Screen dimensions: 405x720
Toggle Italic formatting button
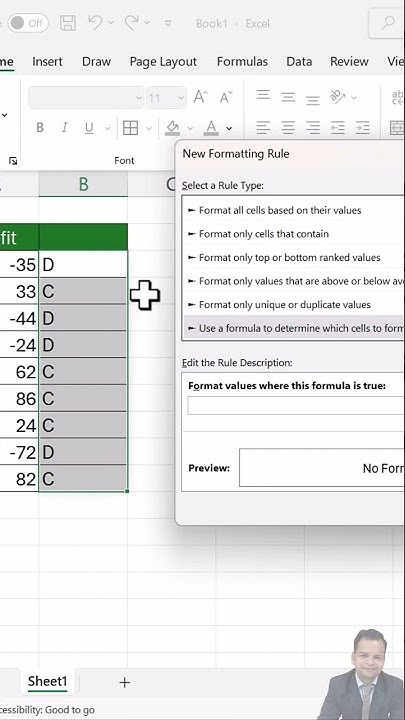point(64,128)
